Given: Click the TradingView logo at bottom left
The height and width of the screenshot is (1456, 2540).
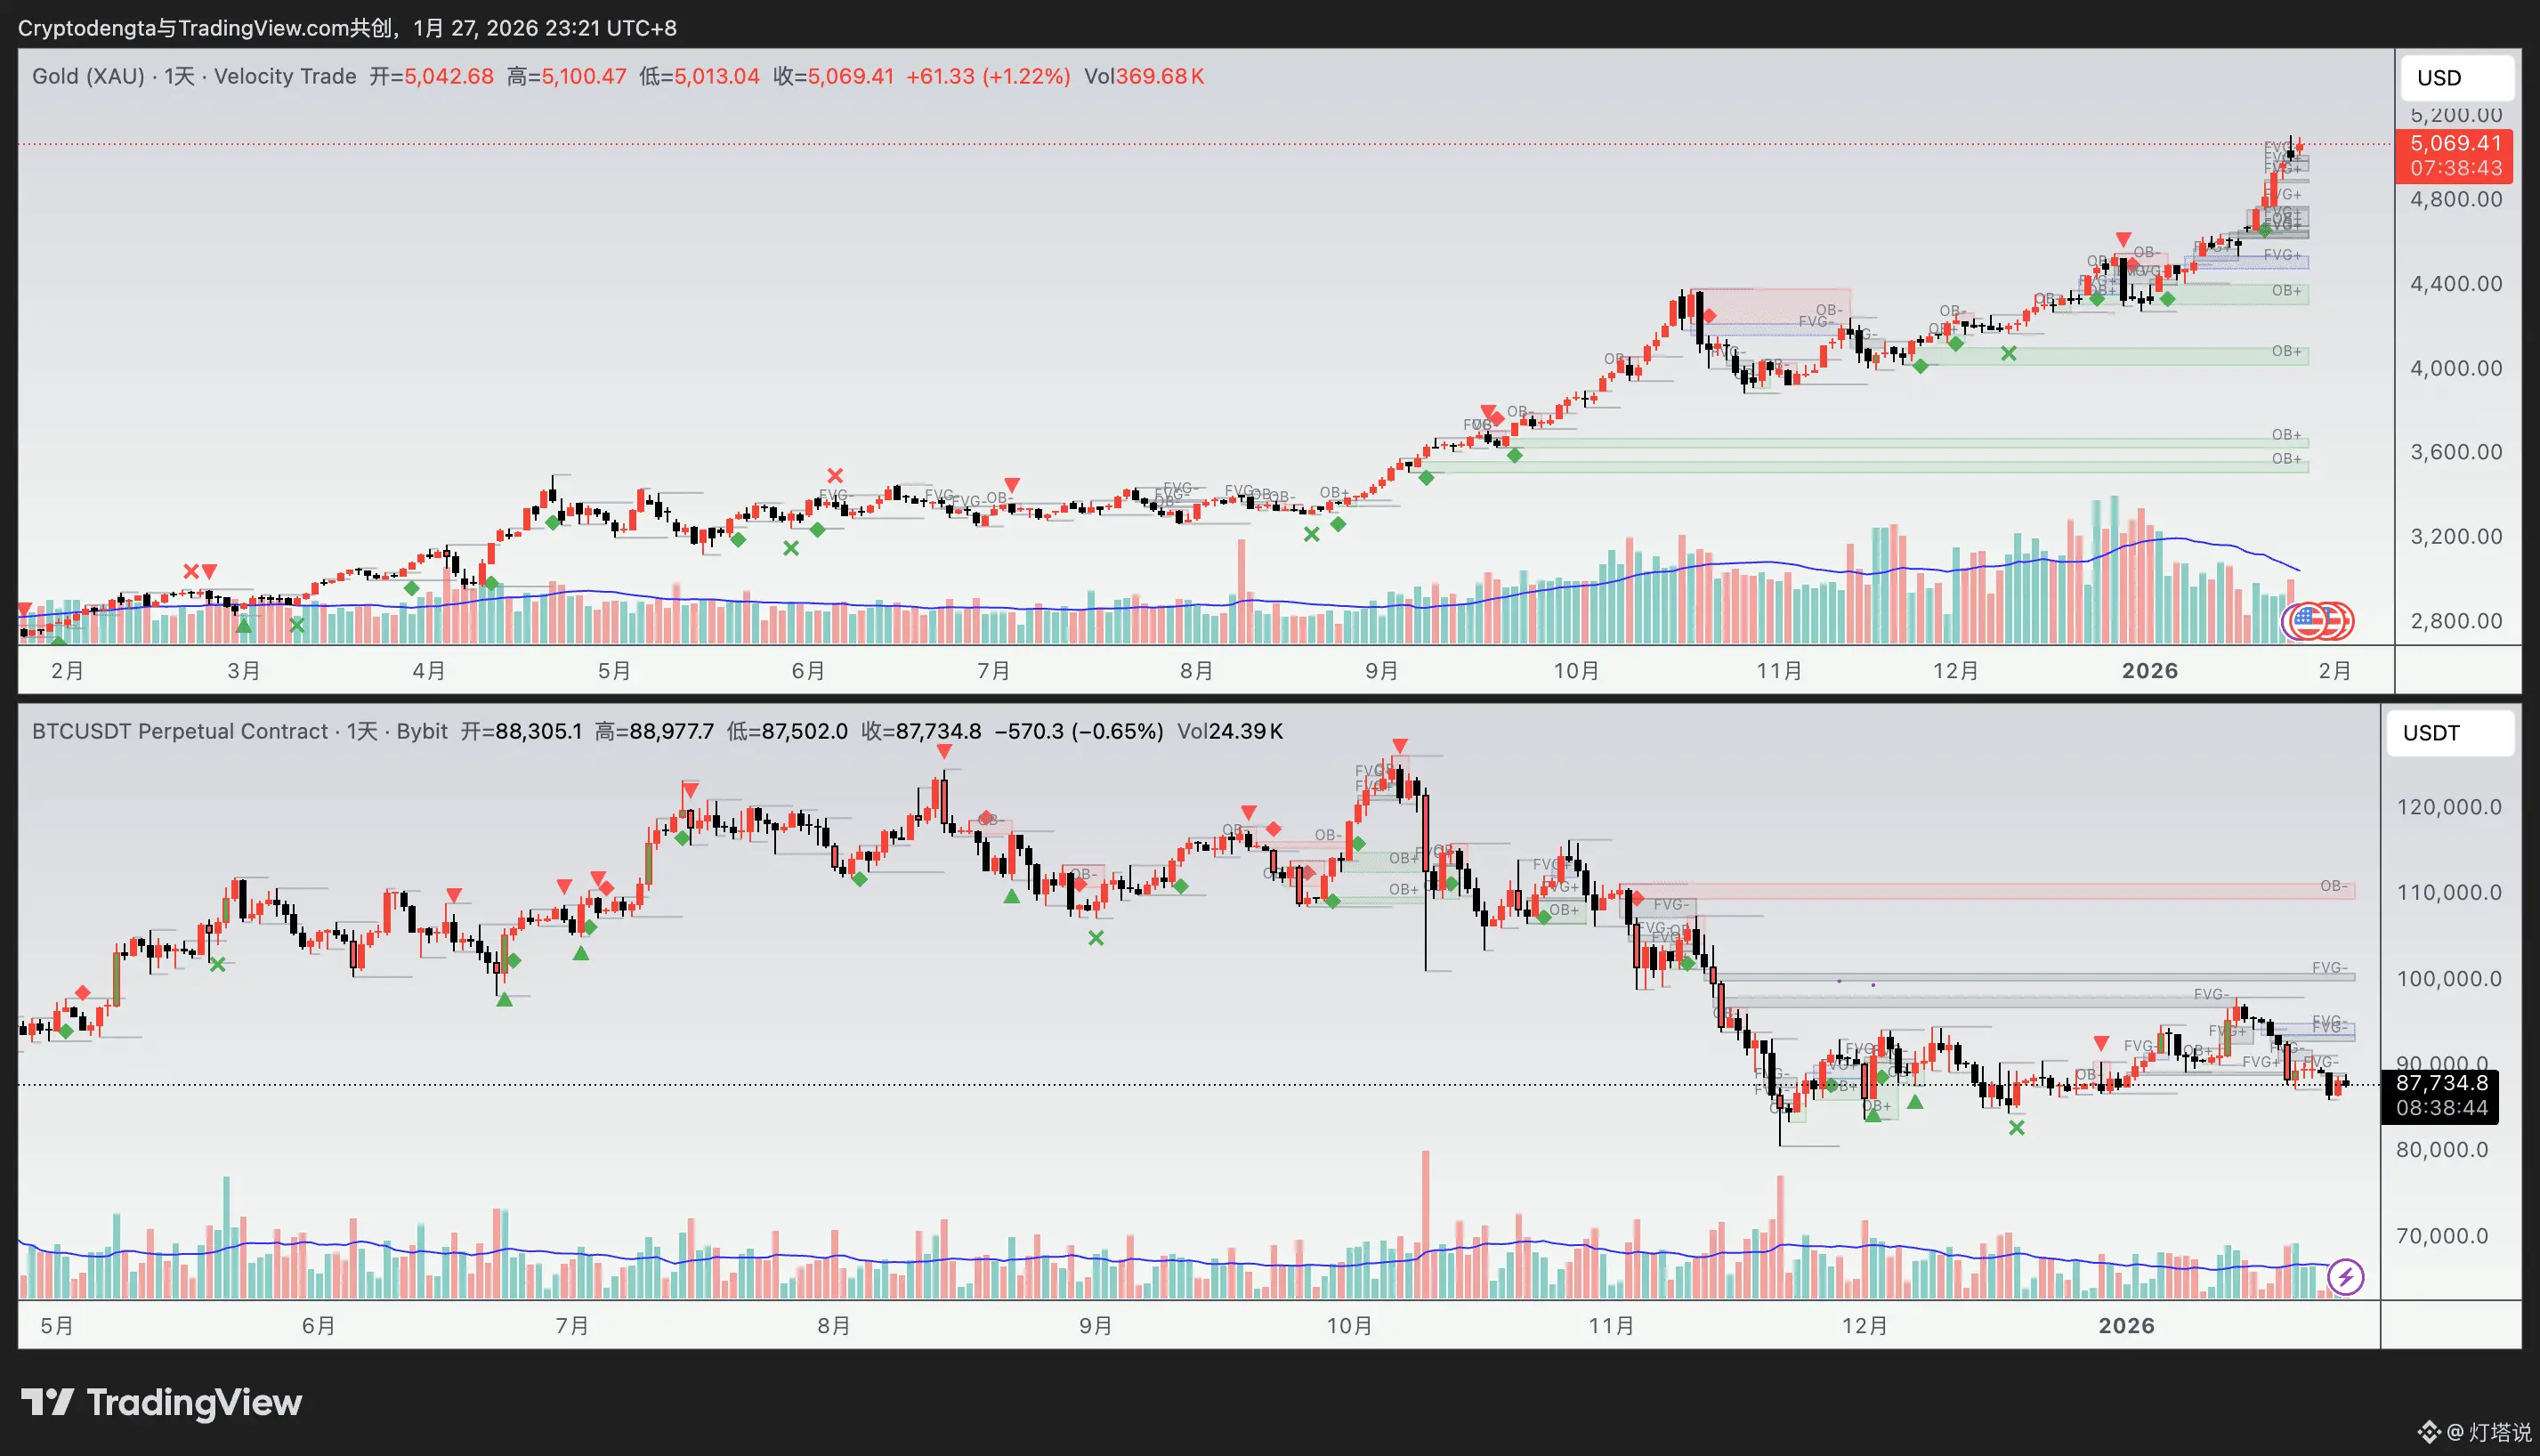Looking at the screenshot, I should [x=161, y=1402].
